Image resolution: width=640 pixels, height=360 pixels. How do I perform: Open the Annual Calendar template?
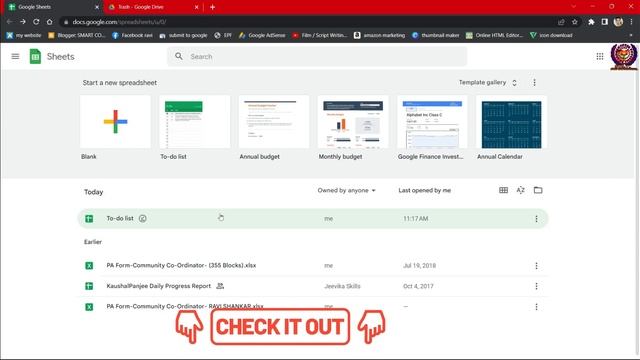click(x=511, y=122)
